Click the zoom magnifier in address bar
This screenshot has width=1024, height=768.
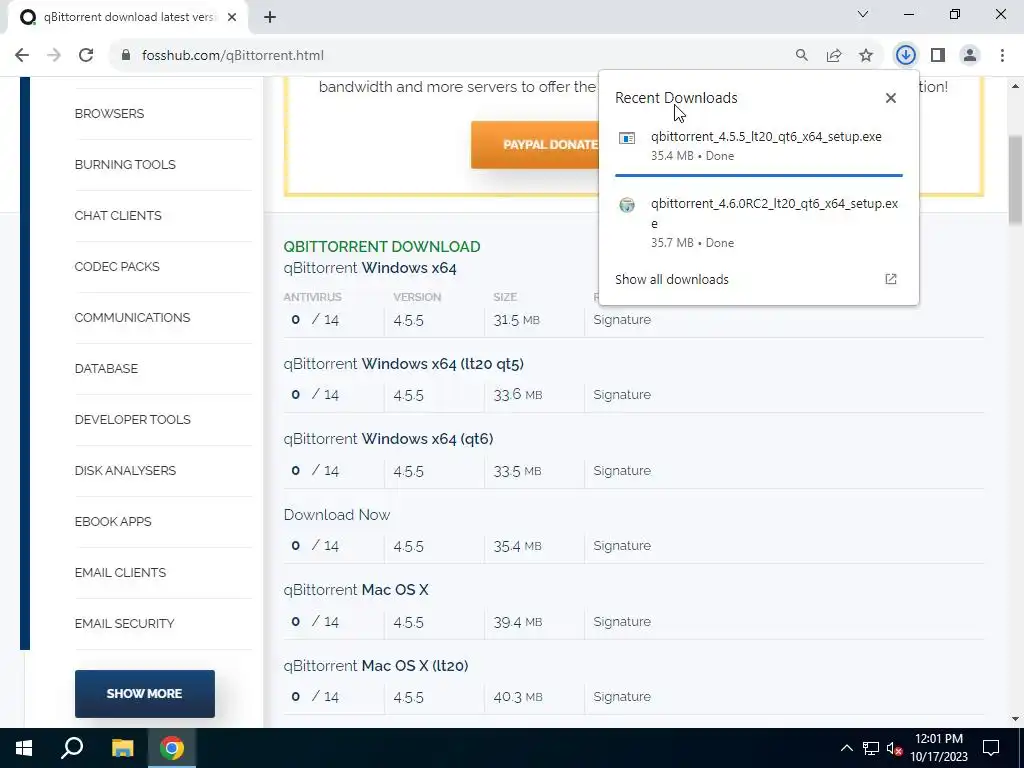(x=801, y=56)
